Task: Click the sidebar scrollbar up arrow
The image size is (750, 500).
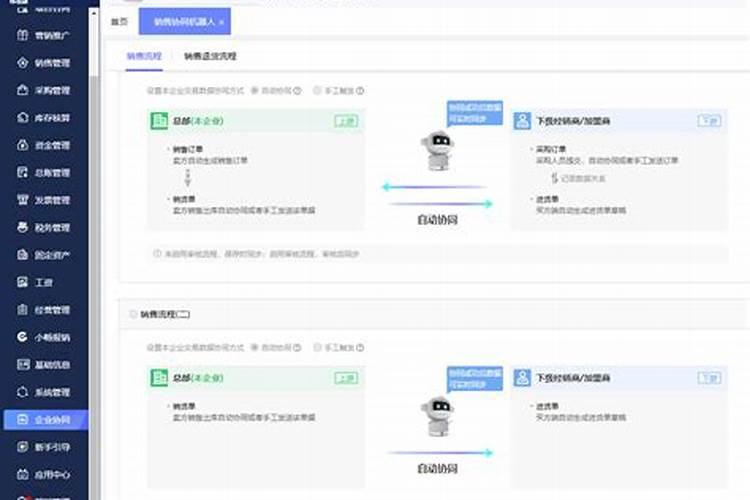Action: [x=94, y=14]
